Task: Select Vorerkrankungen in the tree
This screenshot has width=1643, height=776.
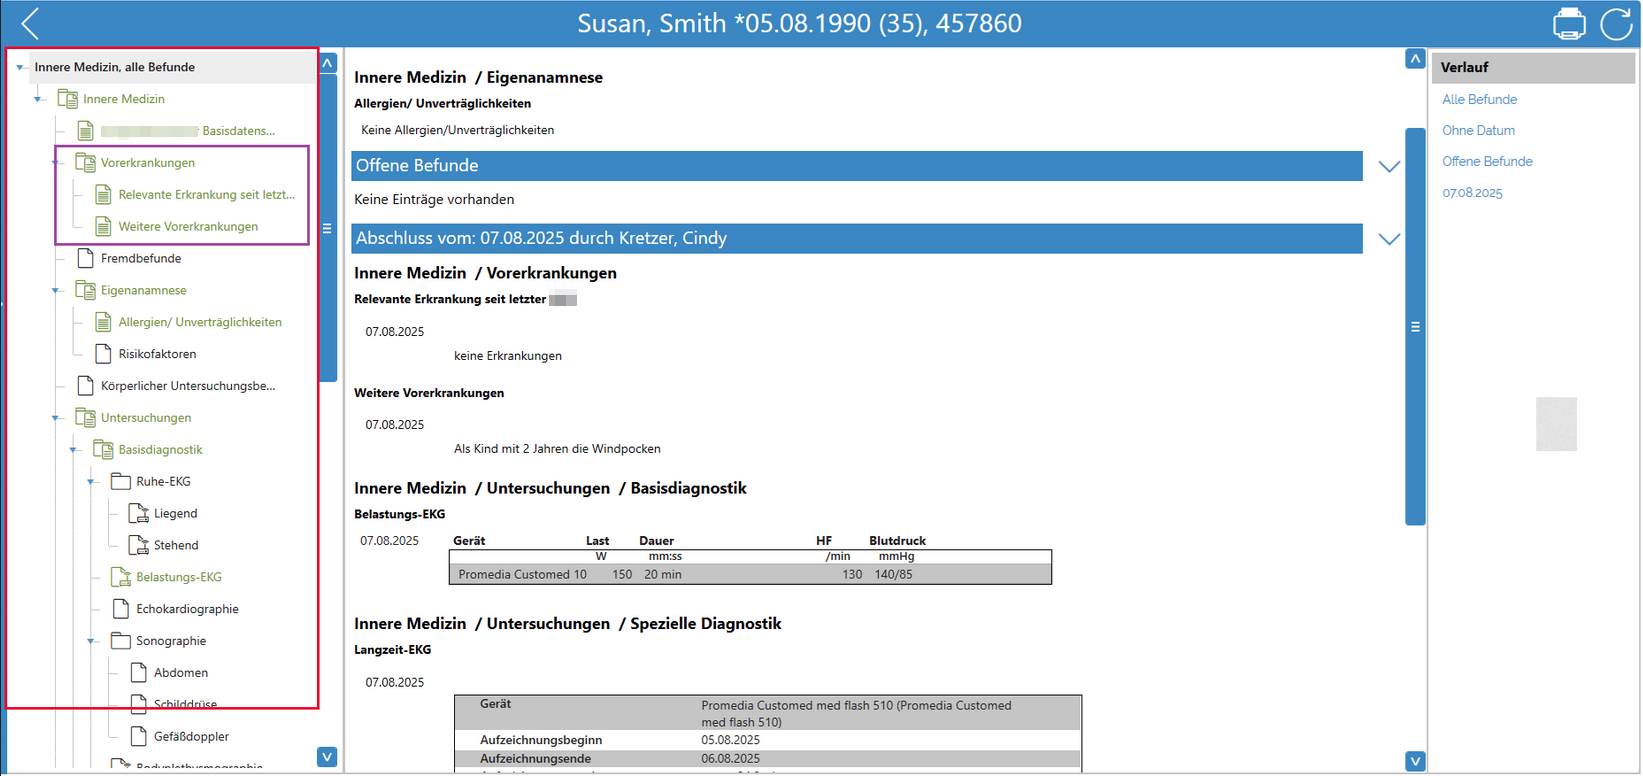Action: [148, 163]
